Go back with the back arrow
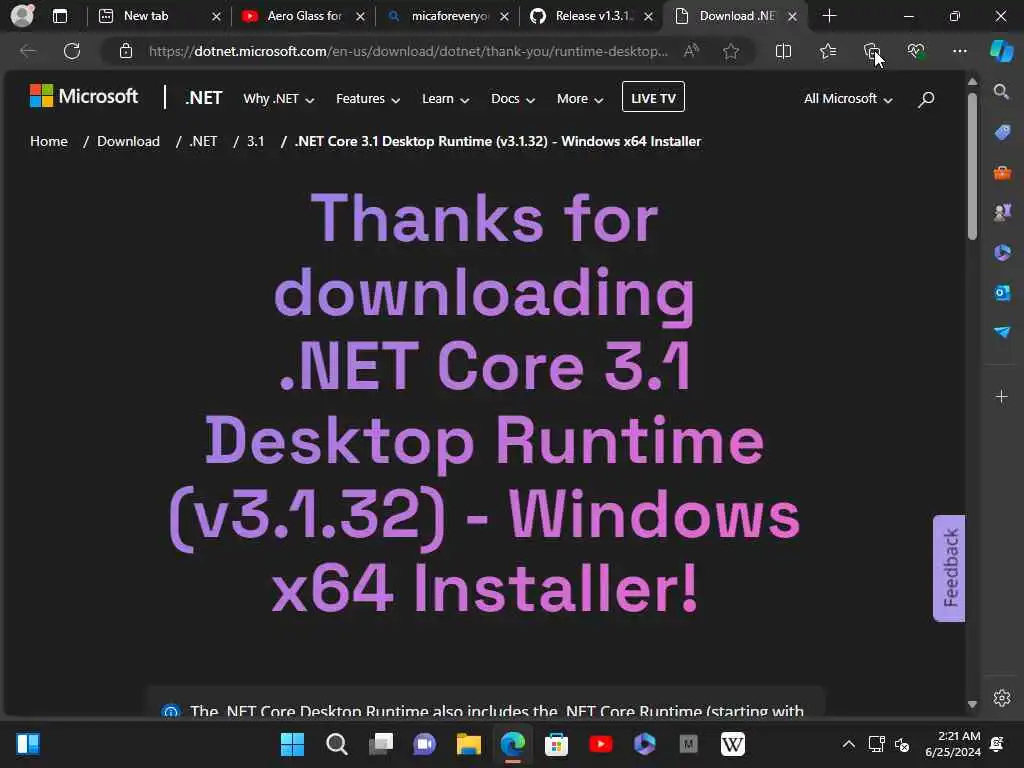The width and height of the screenshot is (1024, 768). pos(27,51)
